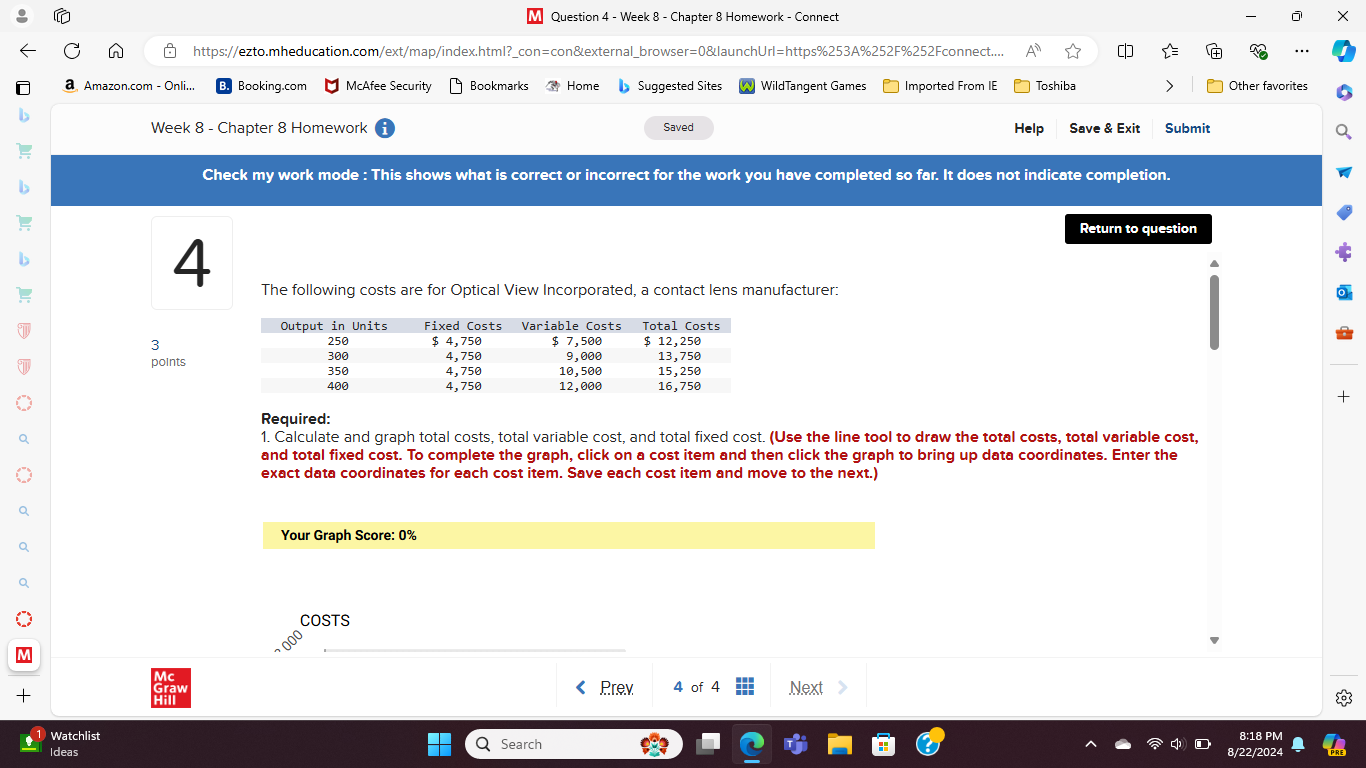Open the Edge profile icon
This screenshot has height=768, width=1366.
tap(20, 17)
